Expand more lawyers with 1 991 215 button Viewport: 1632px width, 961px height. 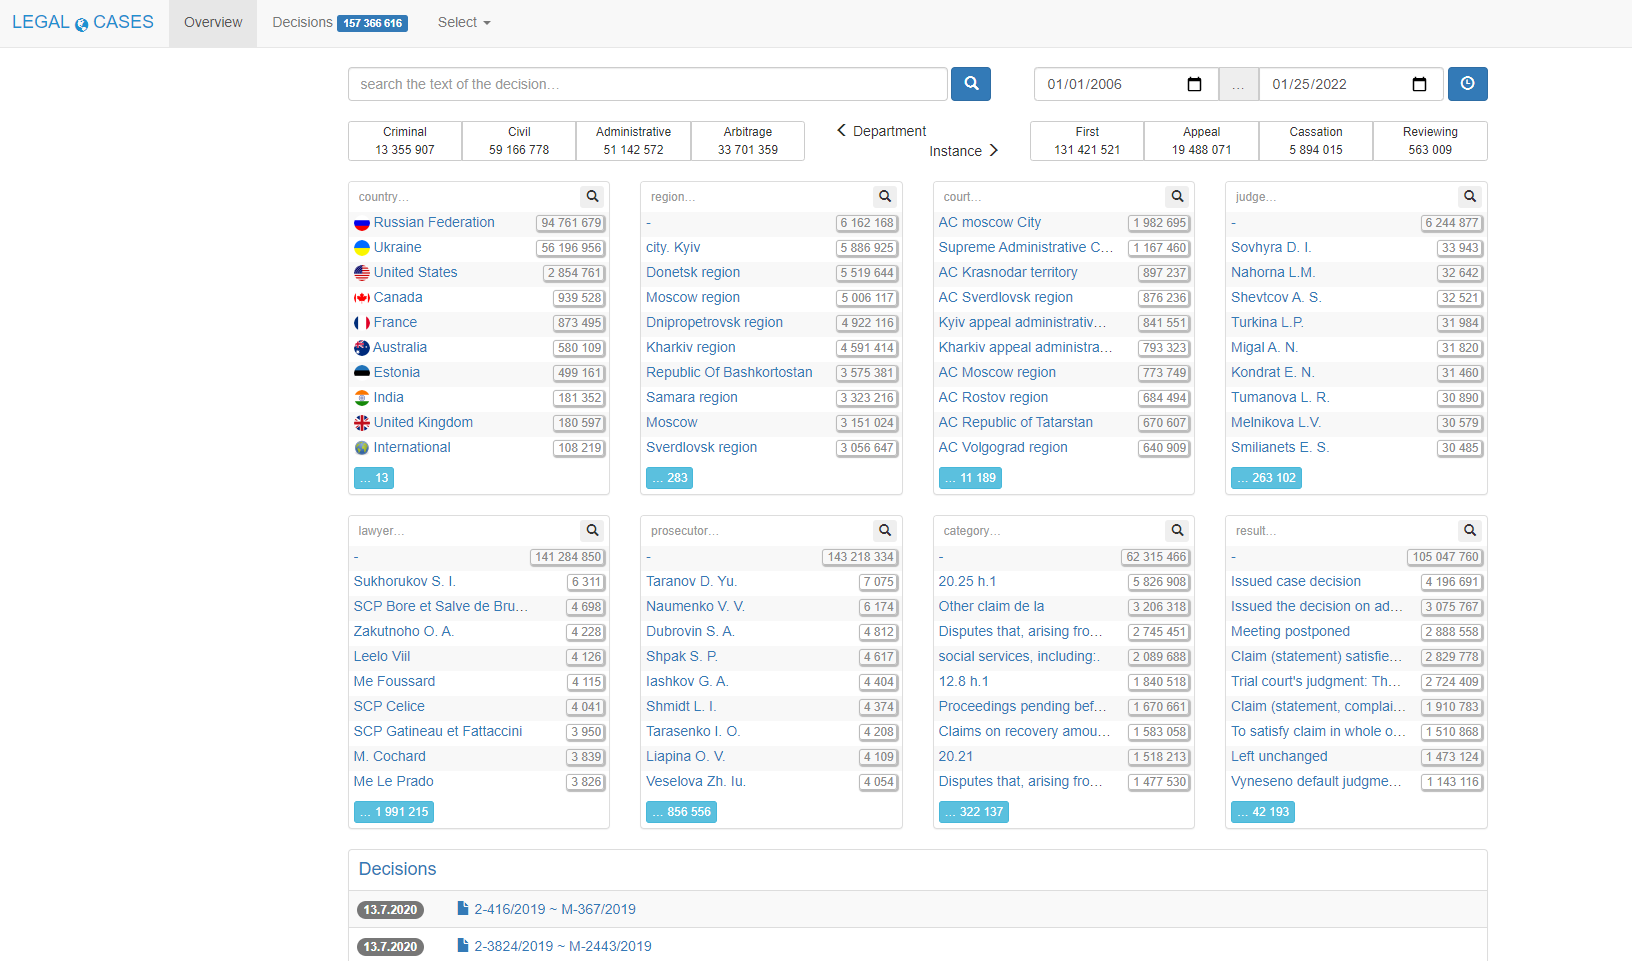pos(394,812)
